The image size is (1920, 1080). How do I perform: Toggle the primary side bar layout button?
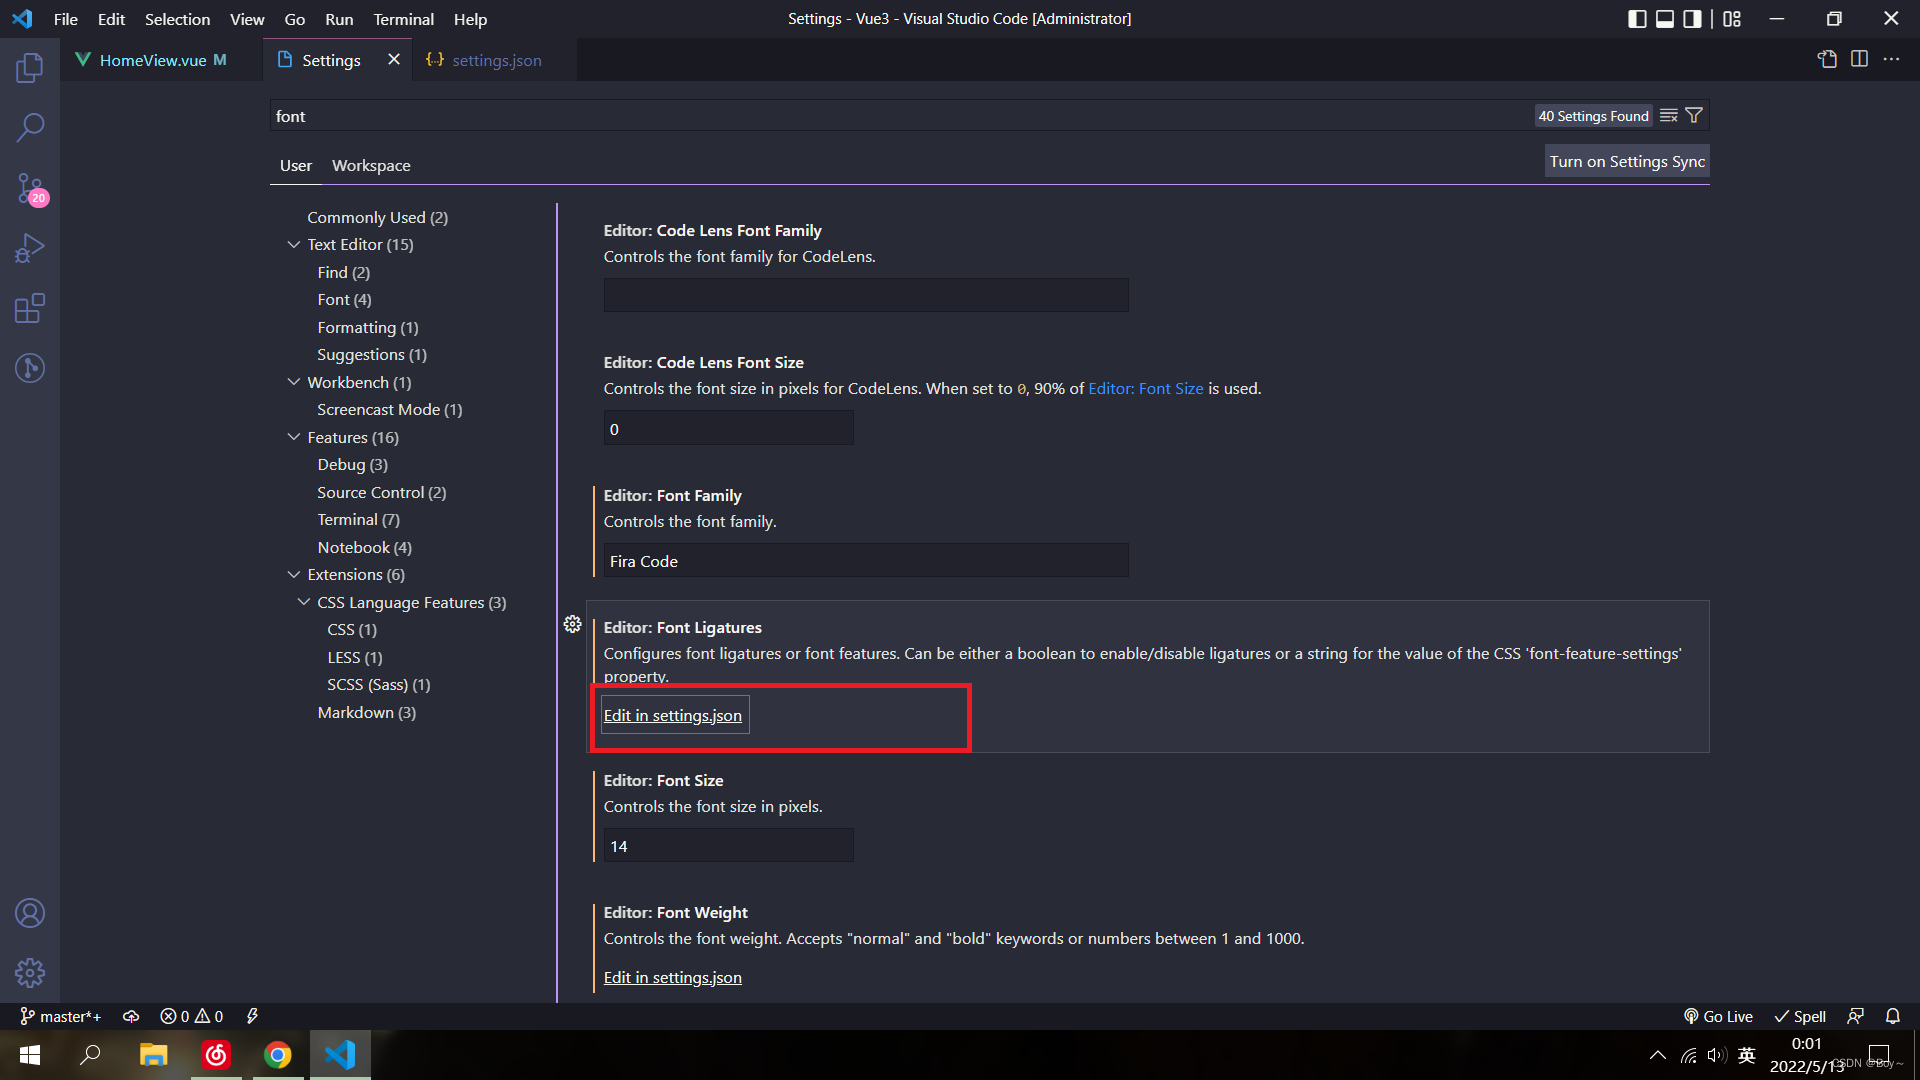tap(1637, 19)
